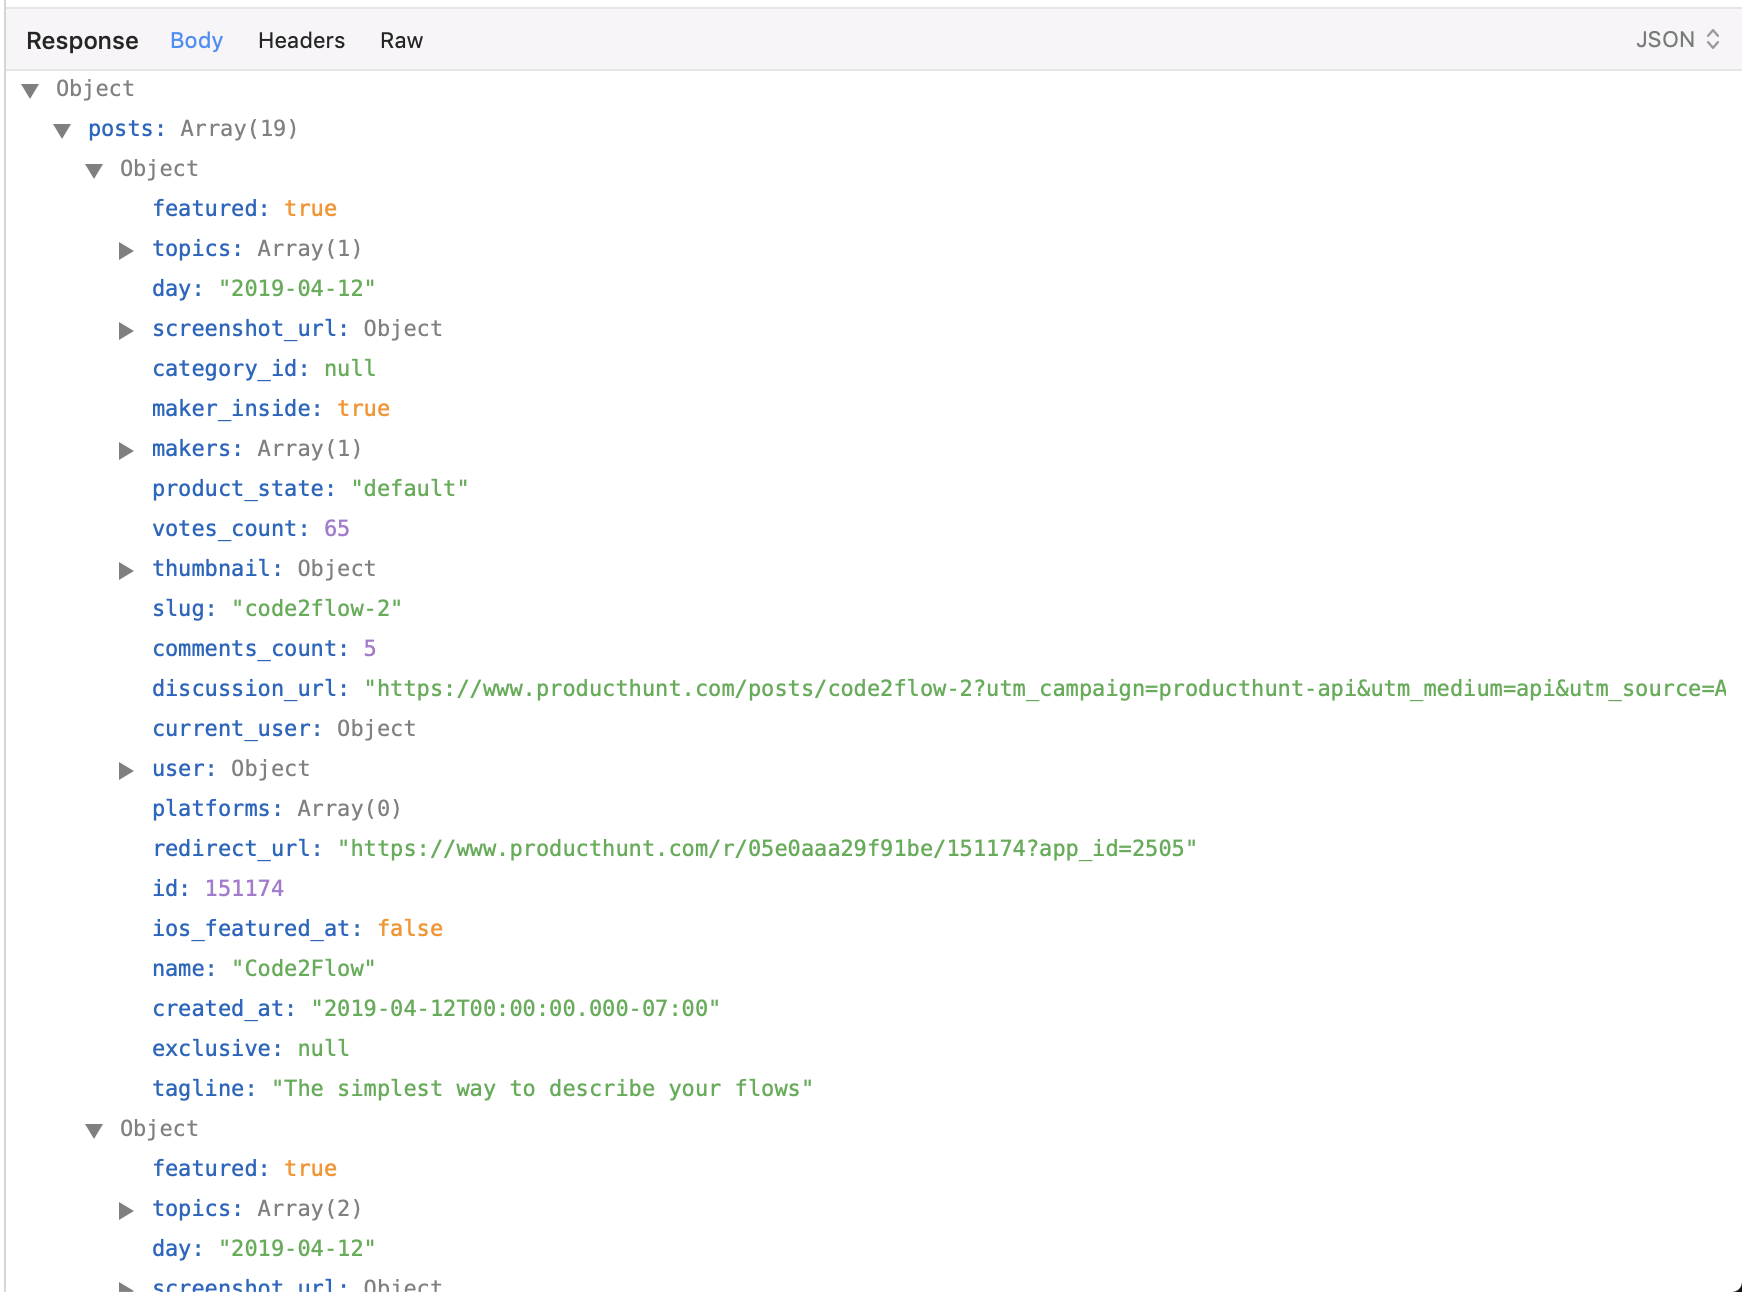Collapse the first post Object

(x=95, y=170)
